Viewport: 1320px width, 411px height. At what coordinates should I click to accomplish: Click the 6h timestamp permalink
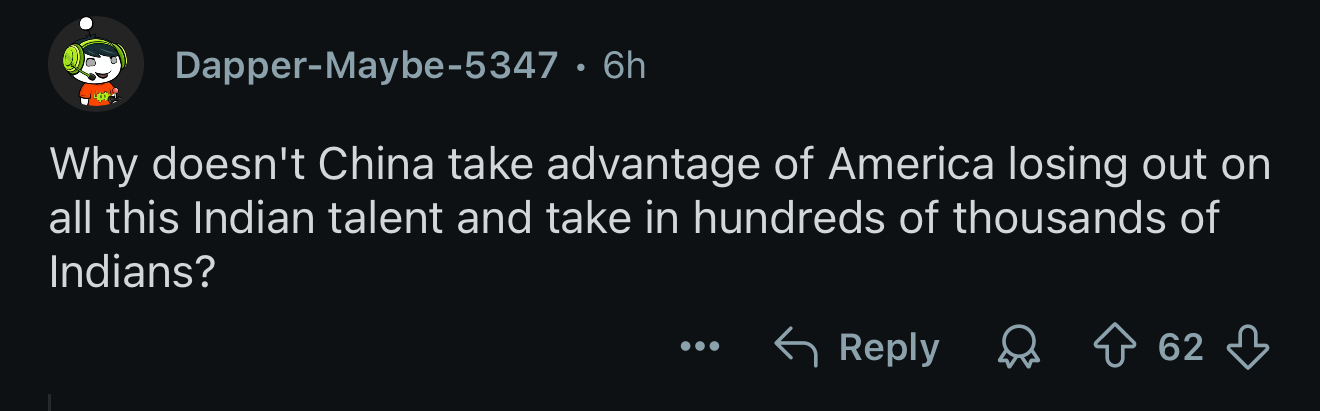tap(625, 66)
